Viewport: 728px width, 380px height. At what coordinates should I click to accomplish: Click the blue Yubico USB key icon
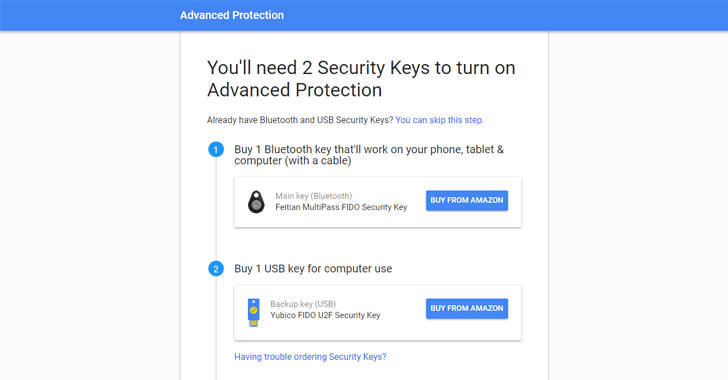pos(254,312)
